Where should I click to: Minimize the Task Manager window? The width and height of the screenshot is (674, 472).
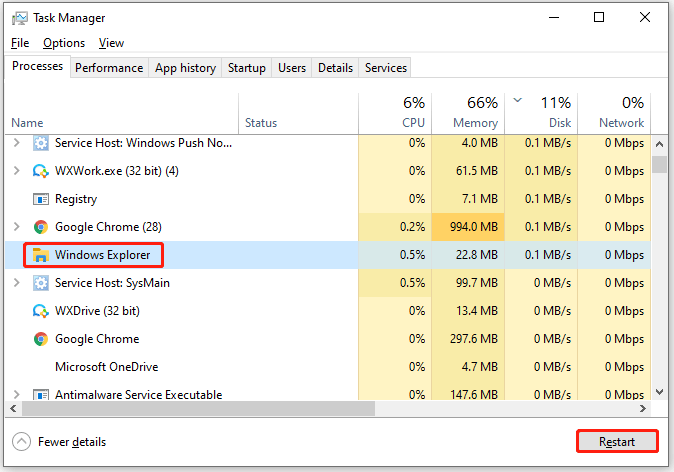[554, 17]
